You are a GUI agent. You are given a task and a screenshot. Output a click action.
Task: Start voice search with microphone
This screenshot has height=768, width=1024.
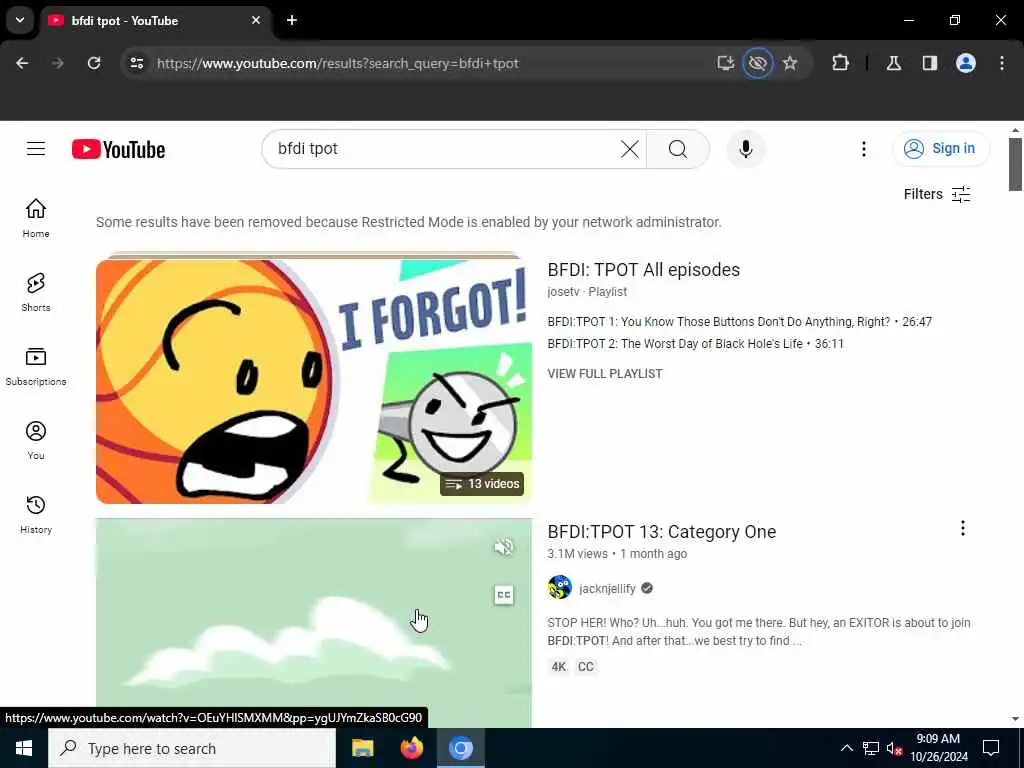(x=745, y=149)
